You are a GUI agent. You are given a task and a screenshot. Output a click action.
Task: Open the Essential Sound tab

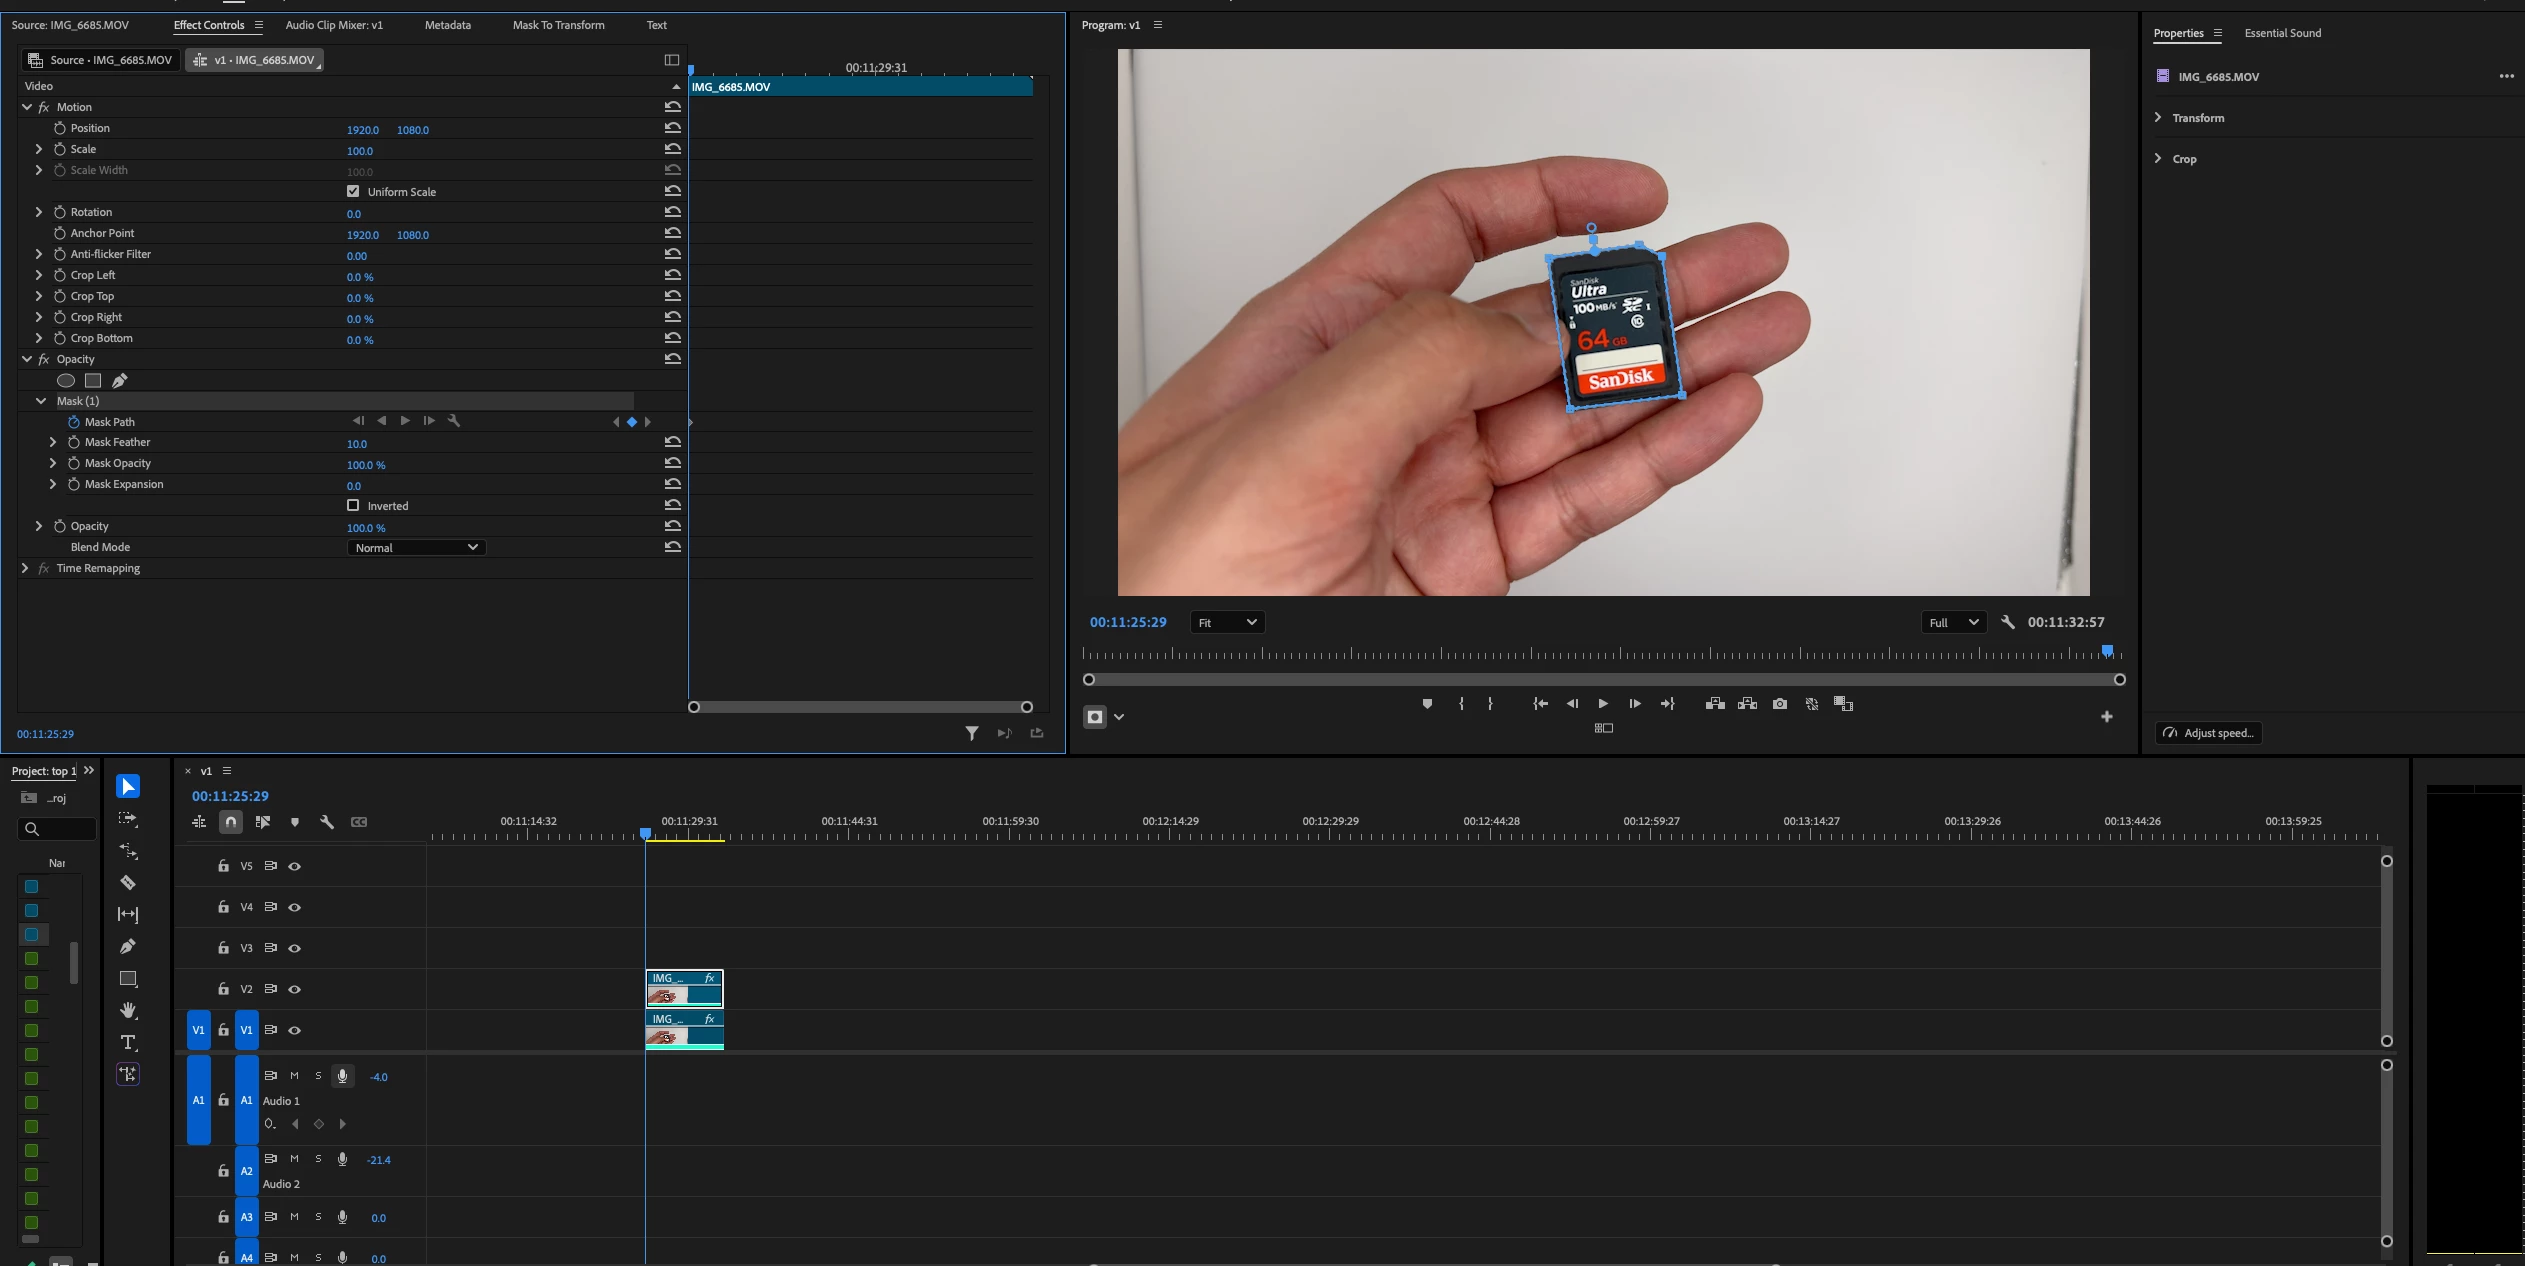point(2282,33)
